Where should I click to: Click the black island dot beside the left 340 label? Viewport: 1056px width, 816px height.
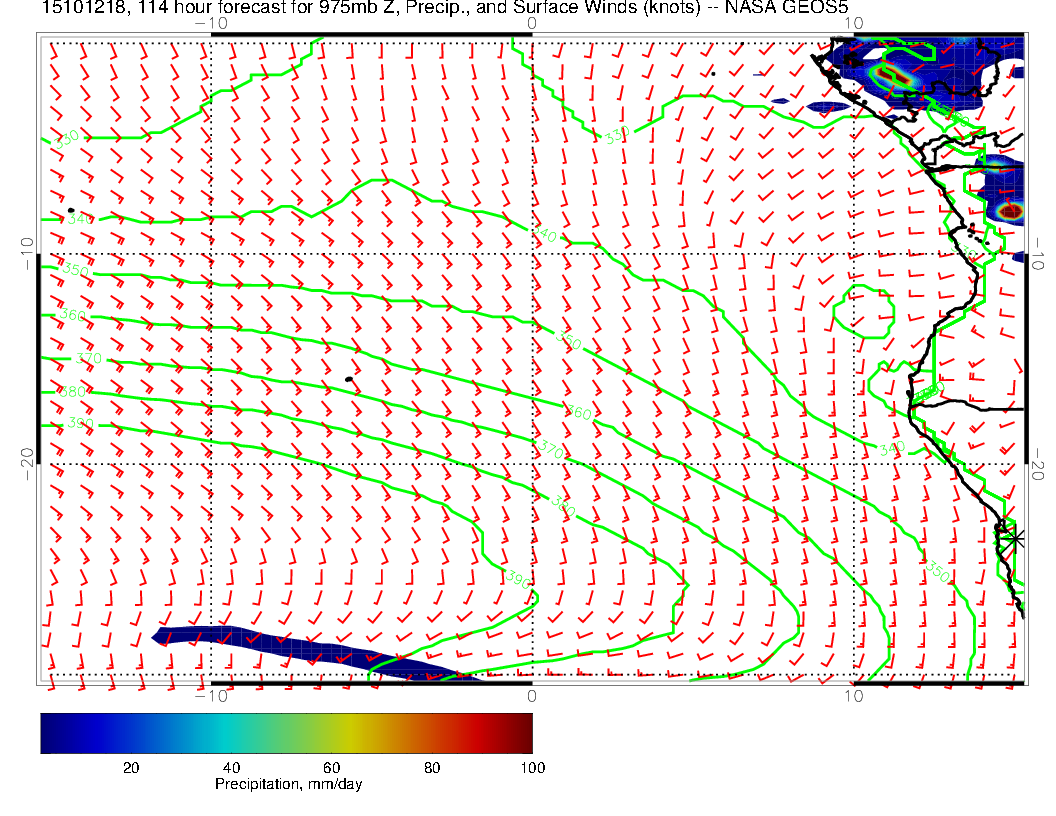71,211
